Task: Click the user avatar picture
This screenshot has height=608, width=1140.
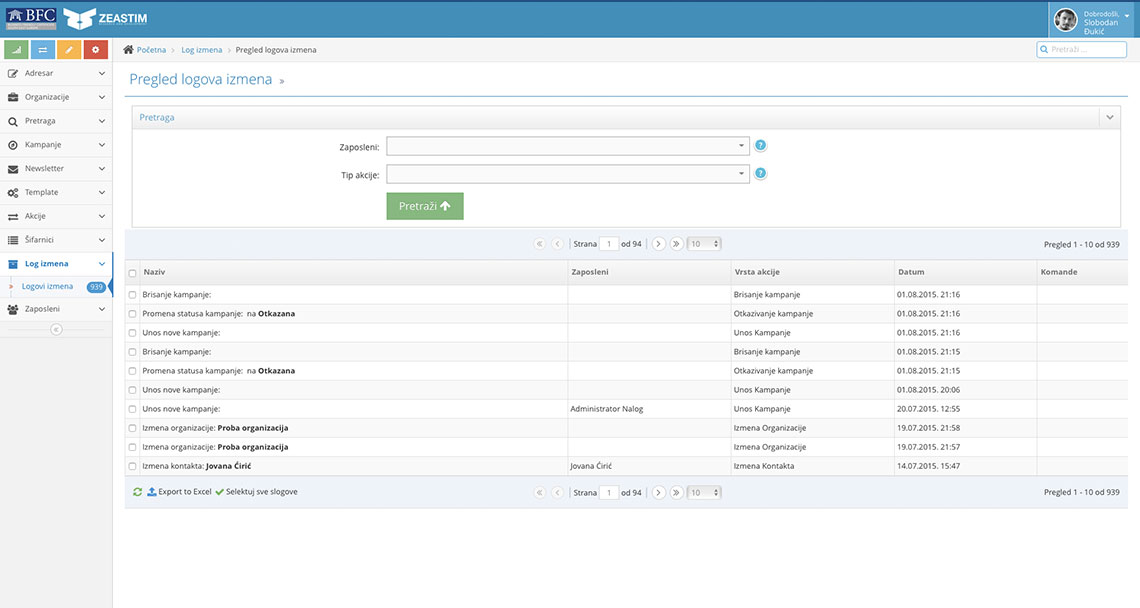Action: (1066, 20)
